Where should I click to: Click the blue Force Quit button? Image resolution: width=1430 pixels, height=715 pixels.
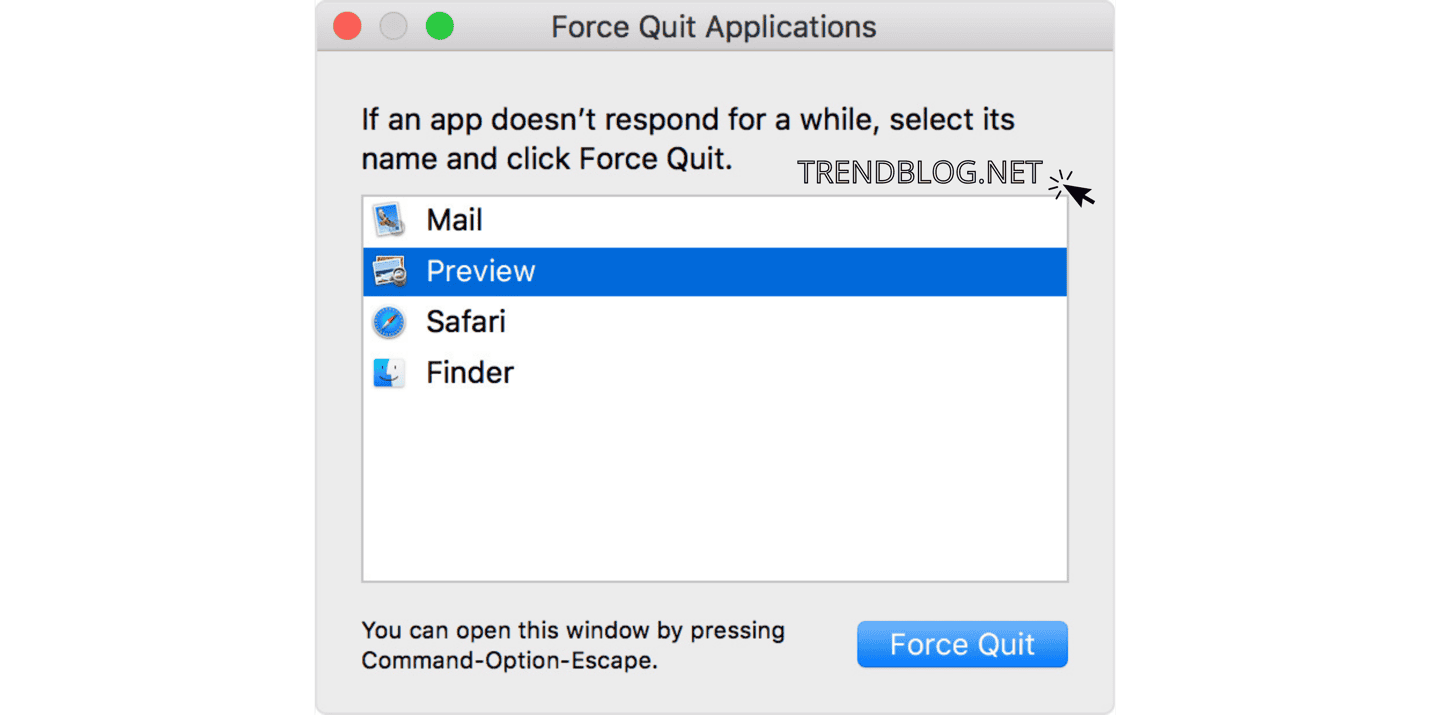click(962, 644)
